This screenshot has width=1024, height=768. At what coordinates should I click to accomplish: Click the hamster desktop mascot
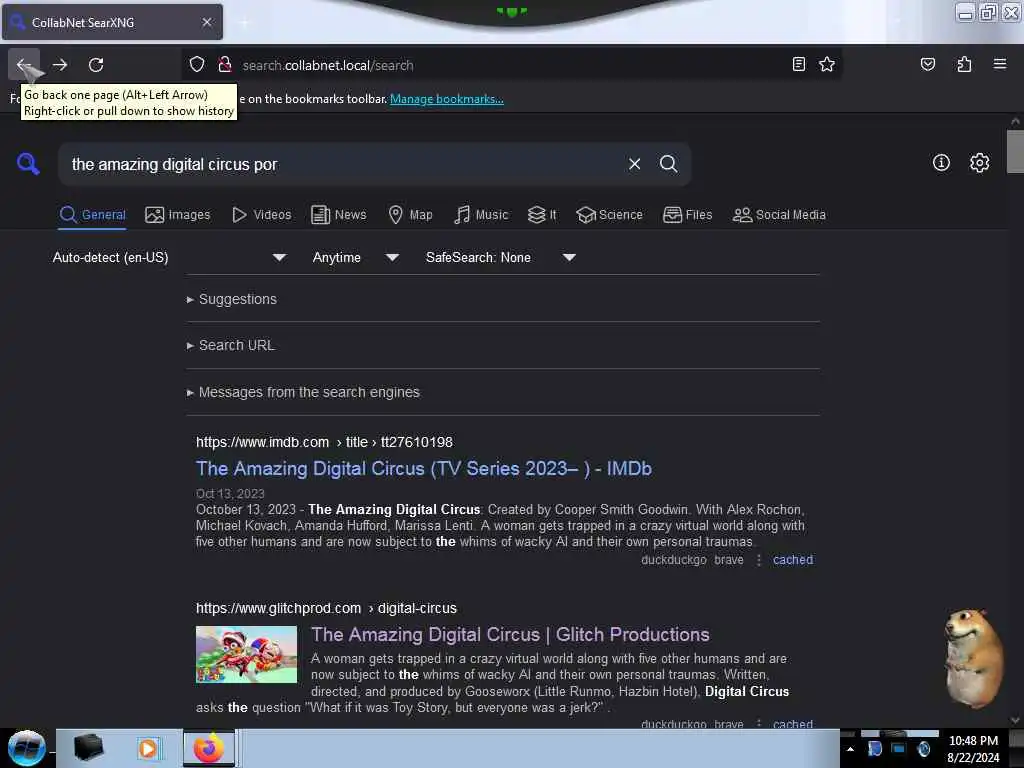[x=973, y=658]
